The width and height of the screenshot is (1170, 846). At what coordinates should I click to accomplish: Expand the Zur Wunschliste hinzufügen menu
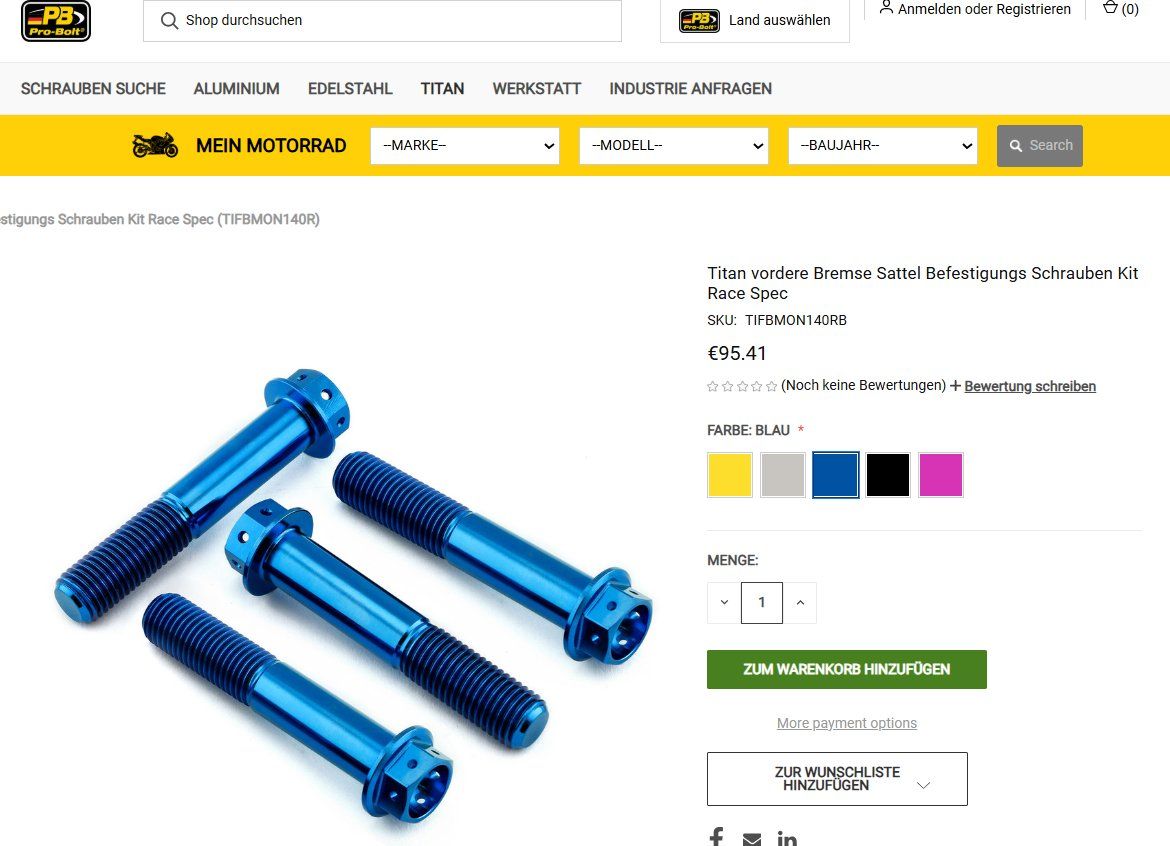(837, 779)
